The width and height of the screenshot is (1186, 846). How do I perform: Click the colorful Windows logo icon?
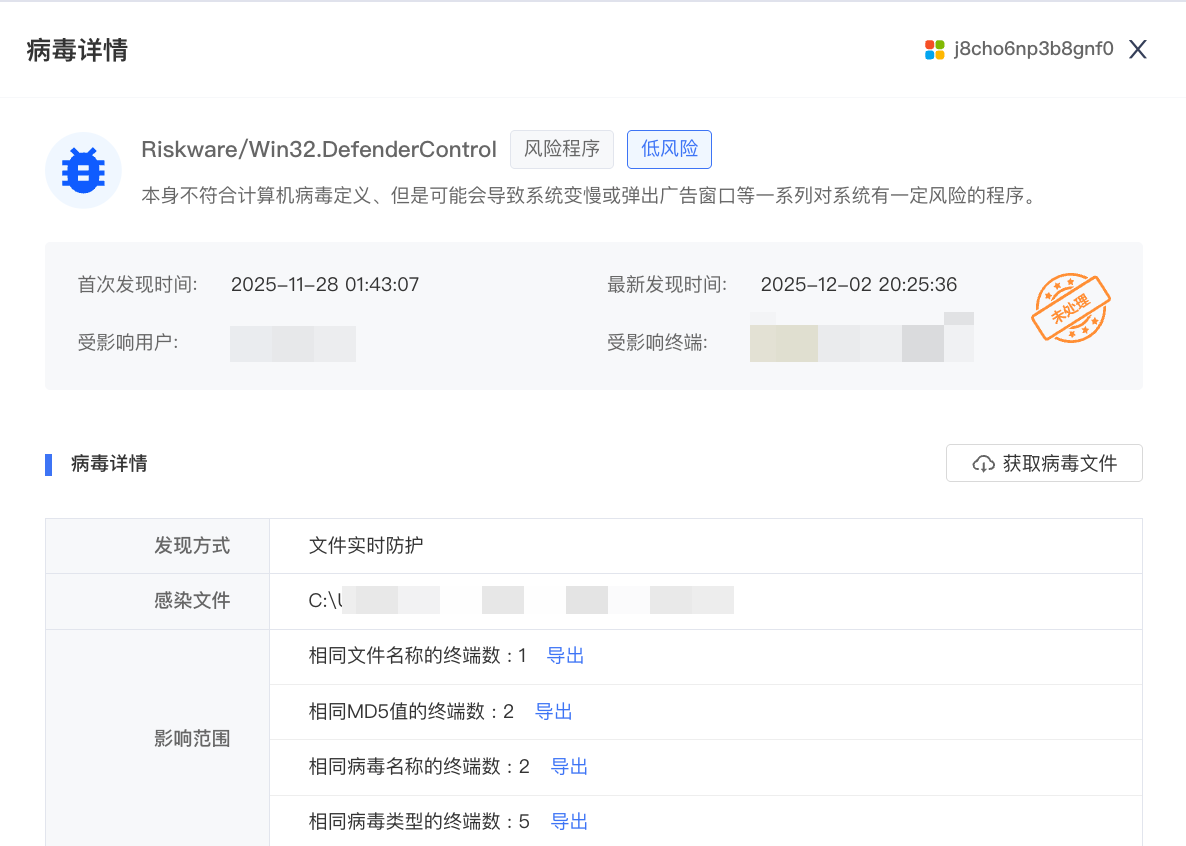tap(935, 50)
